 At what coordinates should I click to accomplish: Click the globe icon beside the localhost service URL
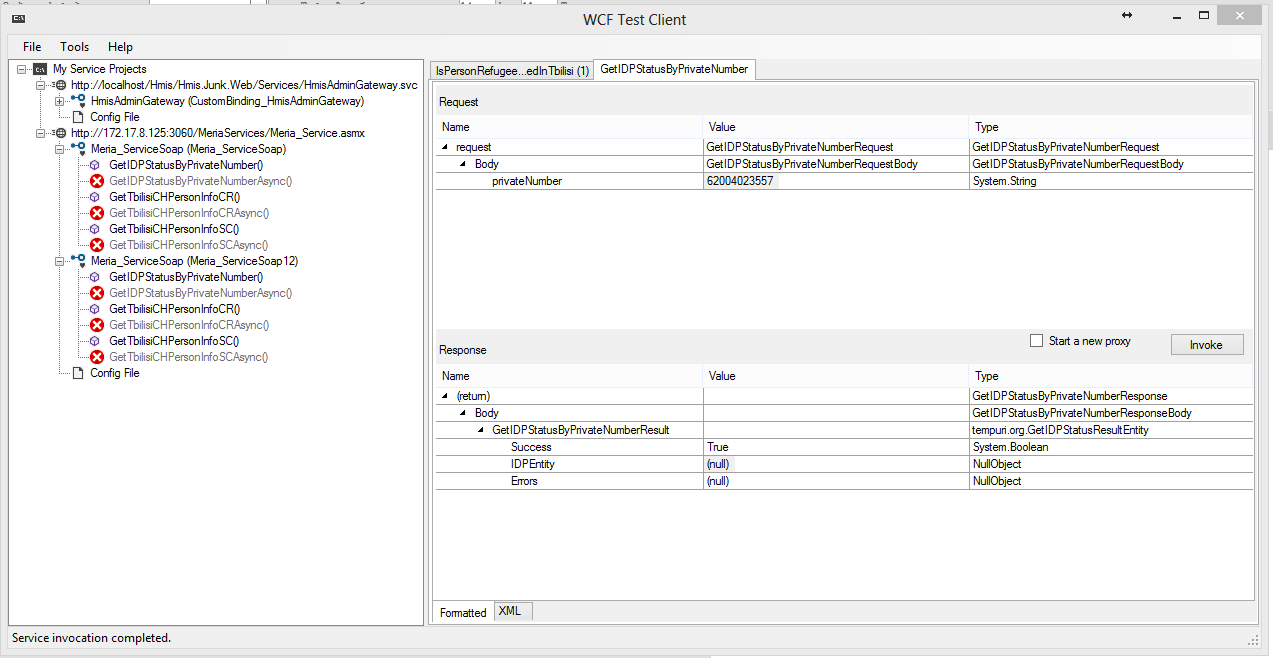[x=61, y=85]
